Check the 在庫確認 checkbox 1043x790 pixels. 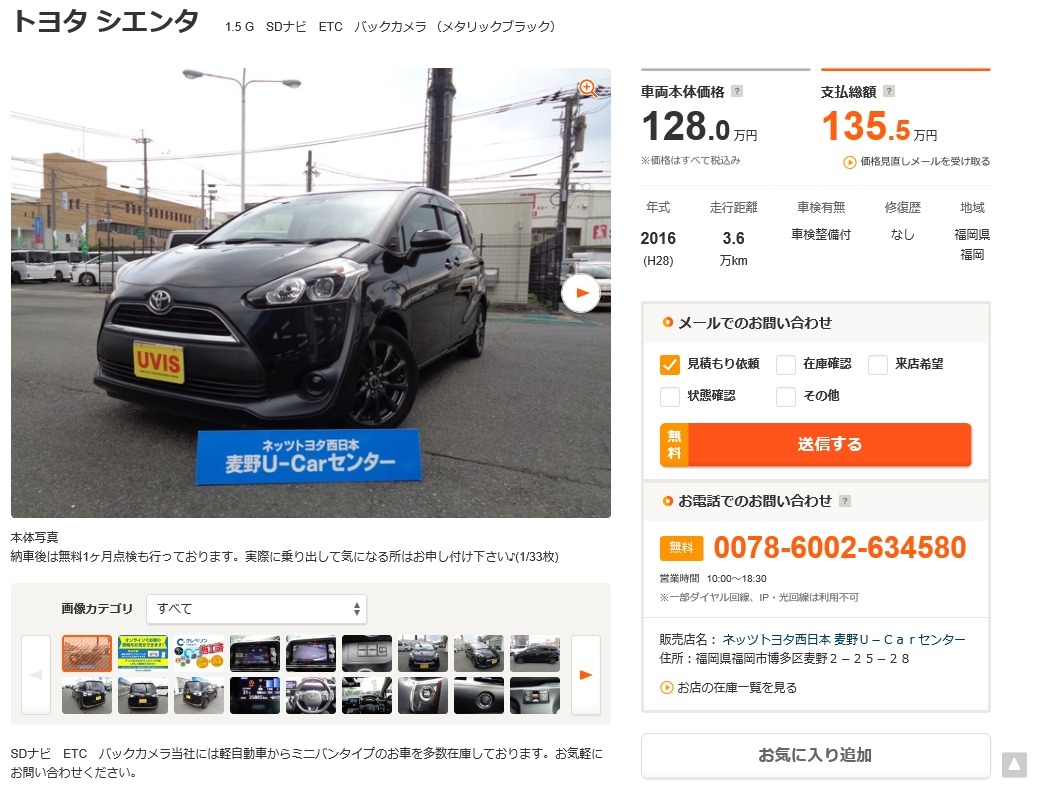pyautogui.click(x=786, y=364)
